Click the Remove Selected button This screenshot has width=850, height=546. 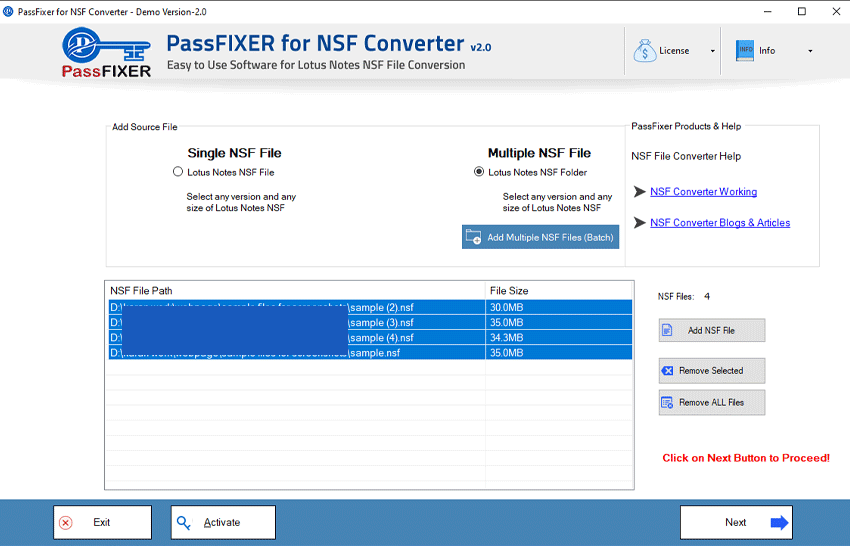[x=712, y=371]
